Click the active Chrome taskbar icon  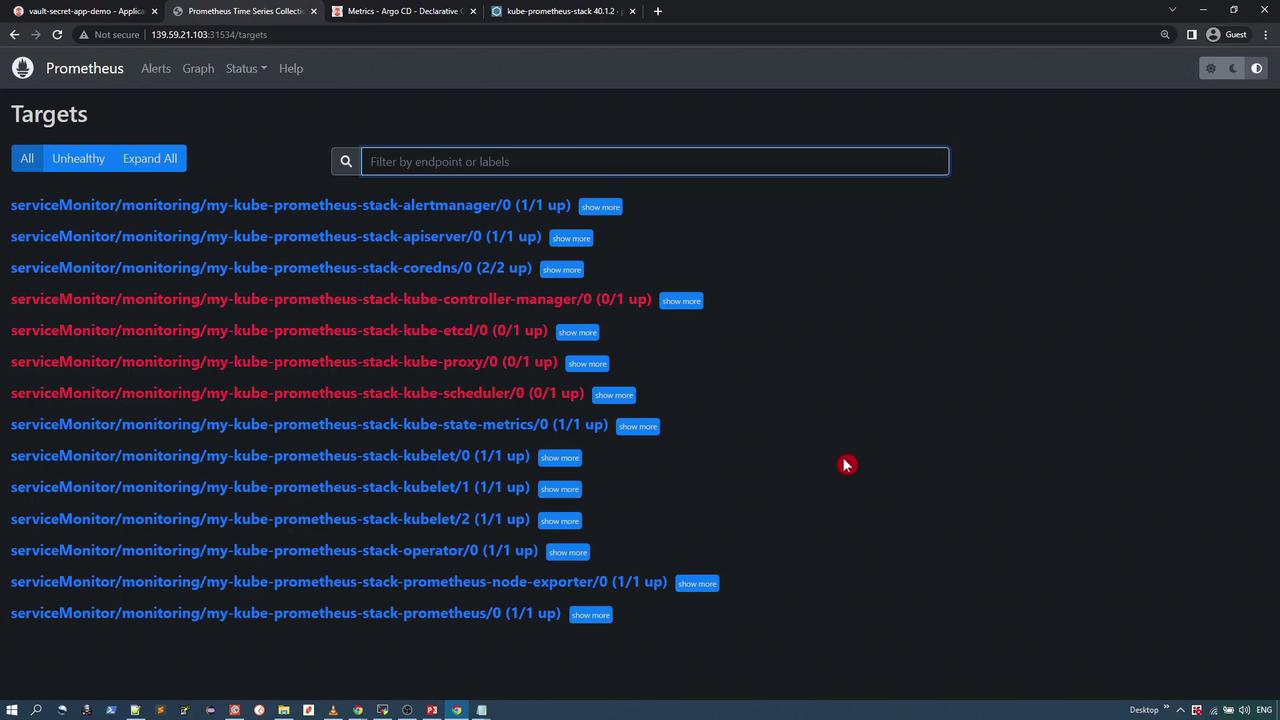(x=456, y=710)
